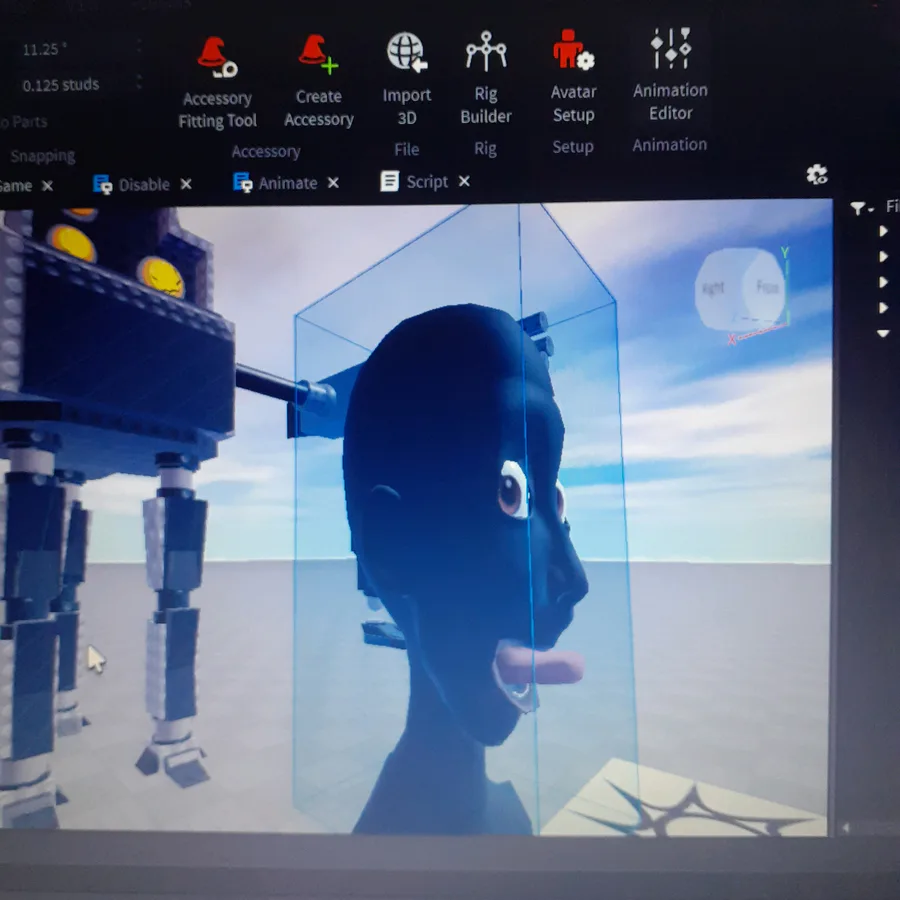The width and height of the screenshot is (900, 900).
Task: Open the Accessory Fitting Tool
Action: coord(218,83)
